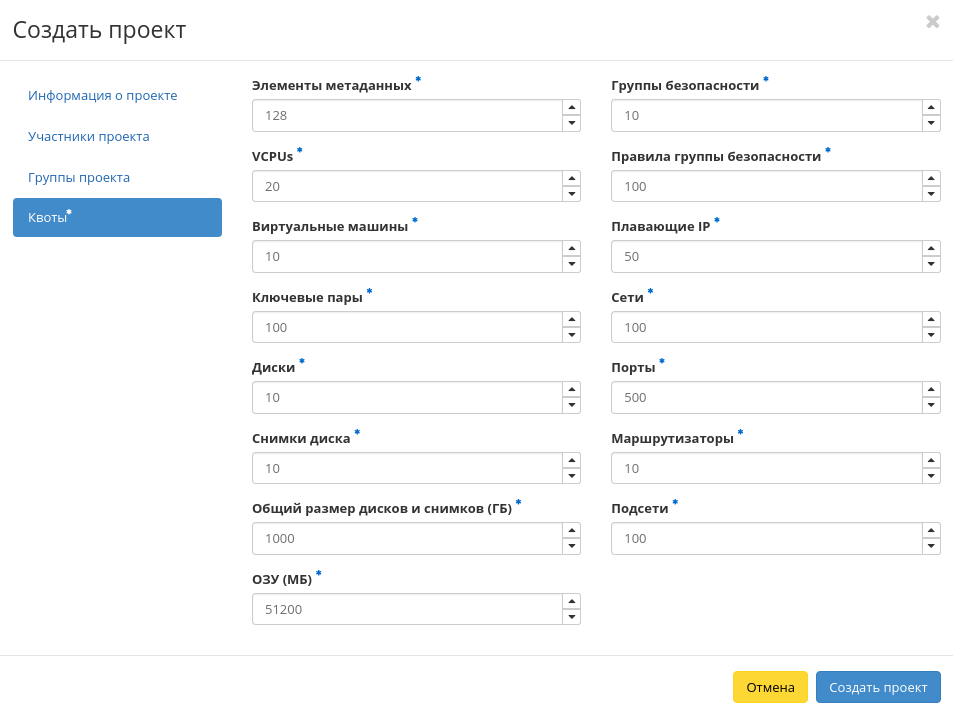This screenshot has height=715, width=953.
Task: Increase ОЗУ (МБ) using up arrow
Action: pos(571,601)
